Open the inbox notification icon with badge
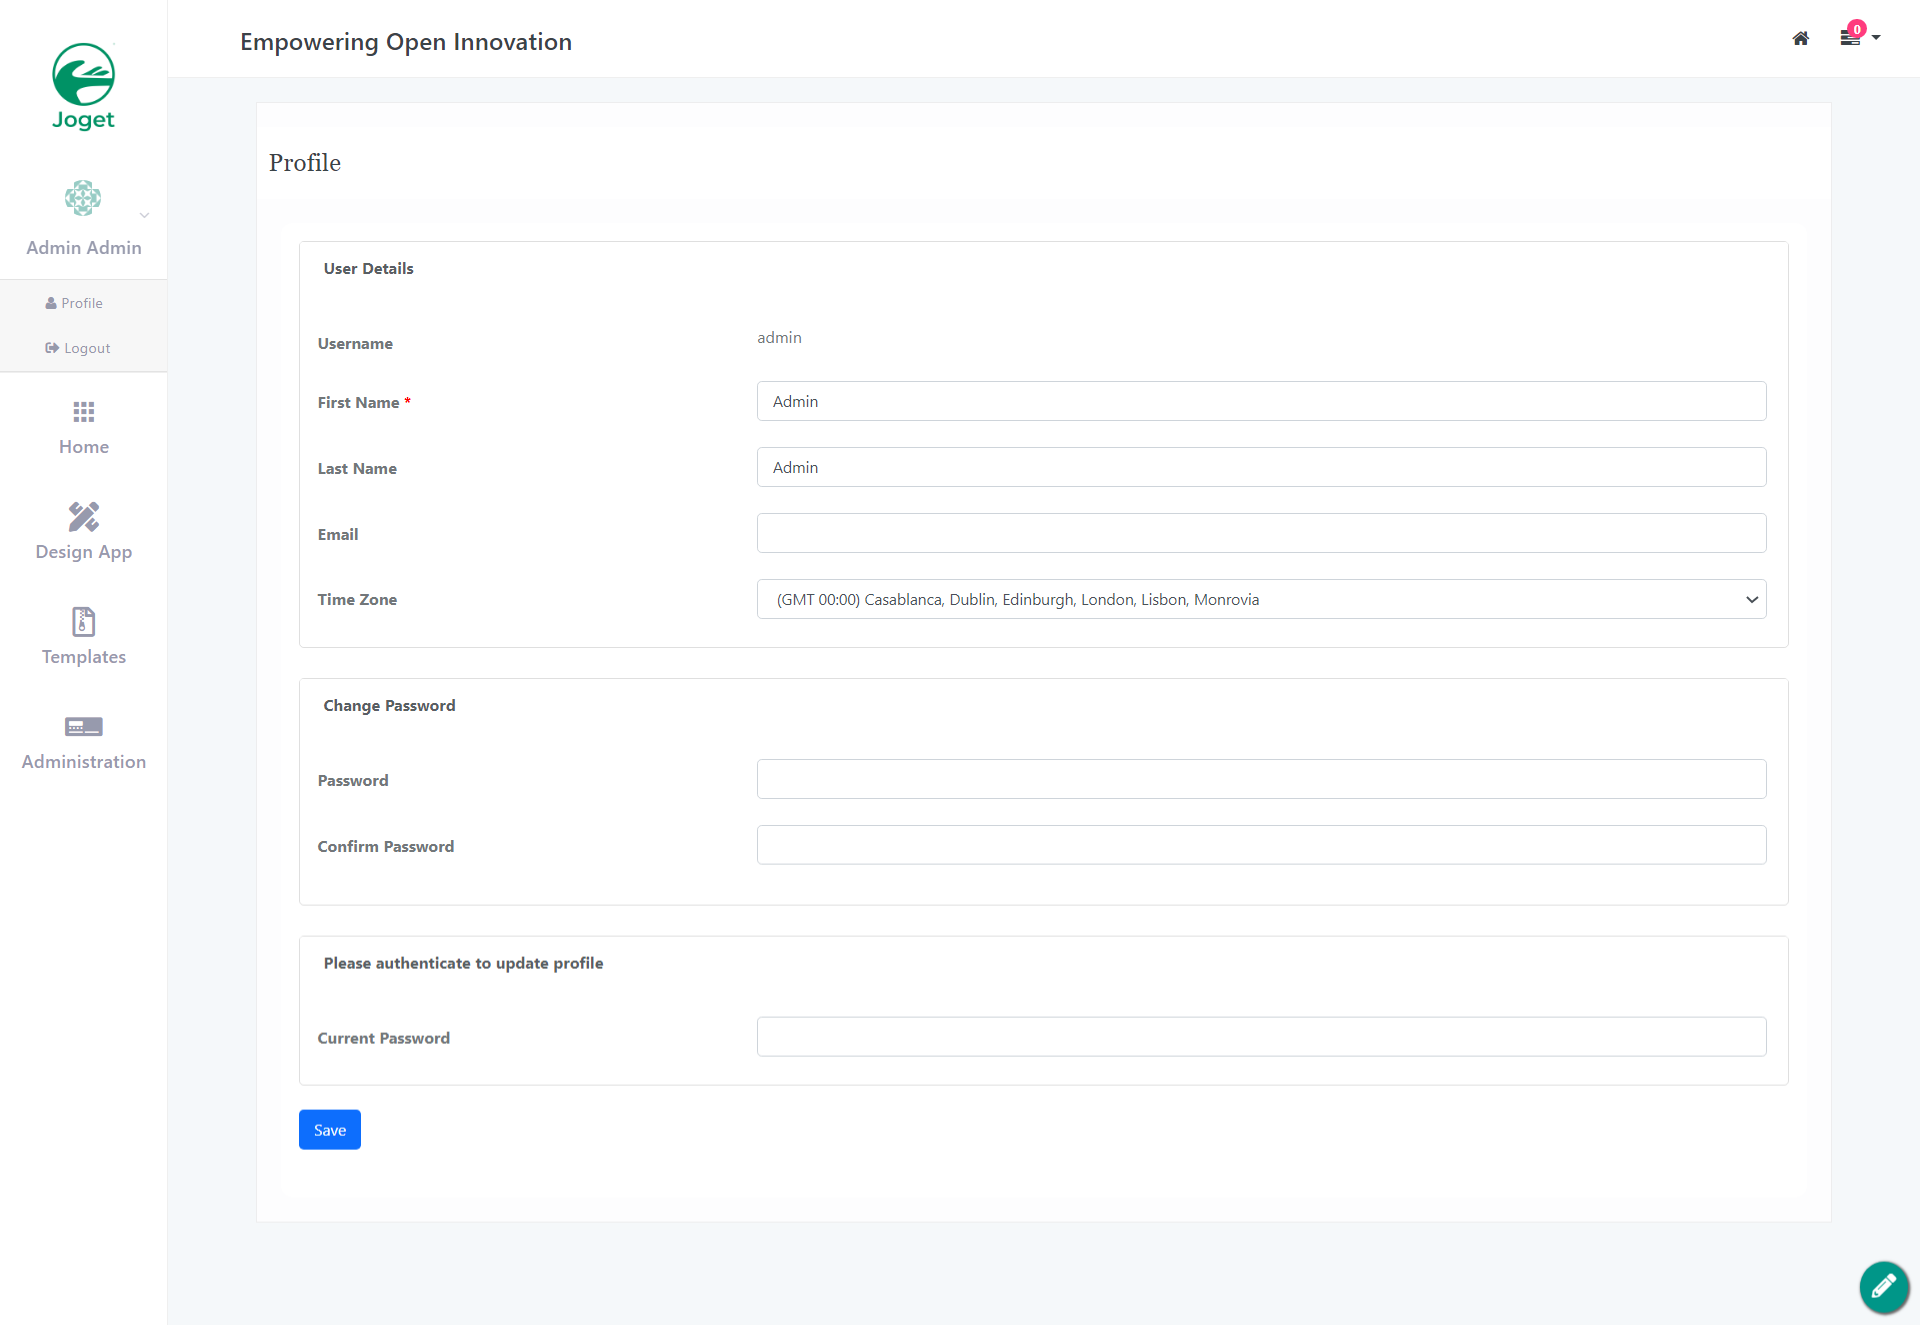This screenshot has height=1326, width=1920. click(x=1850, y=37)
